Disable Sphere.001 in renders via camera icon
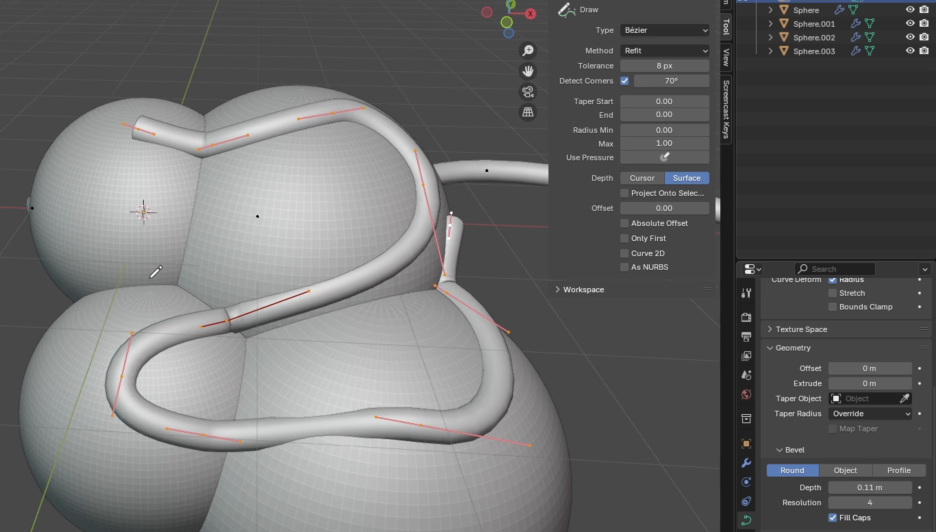936x532 pixels. [924, 23]
